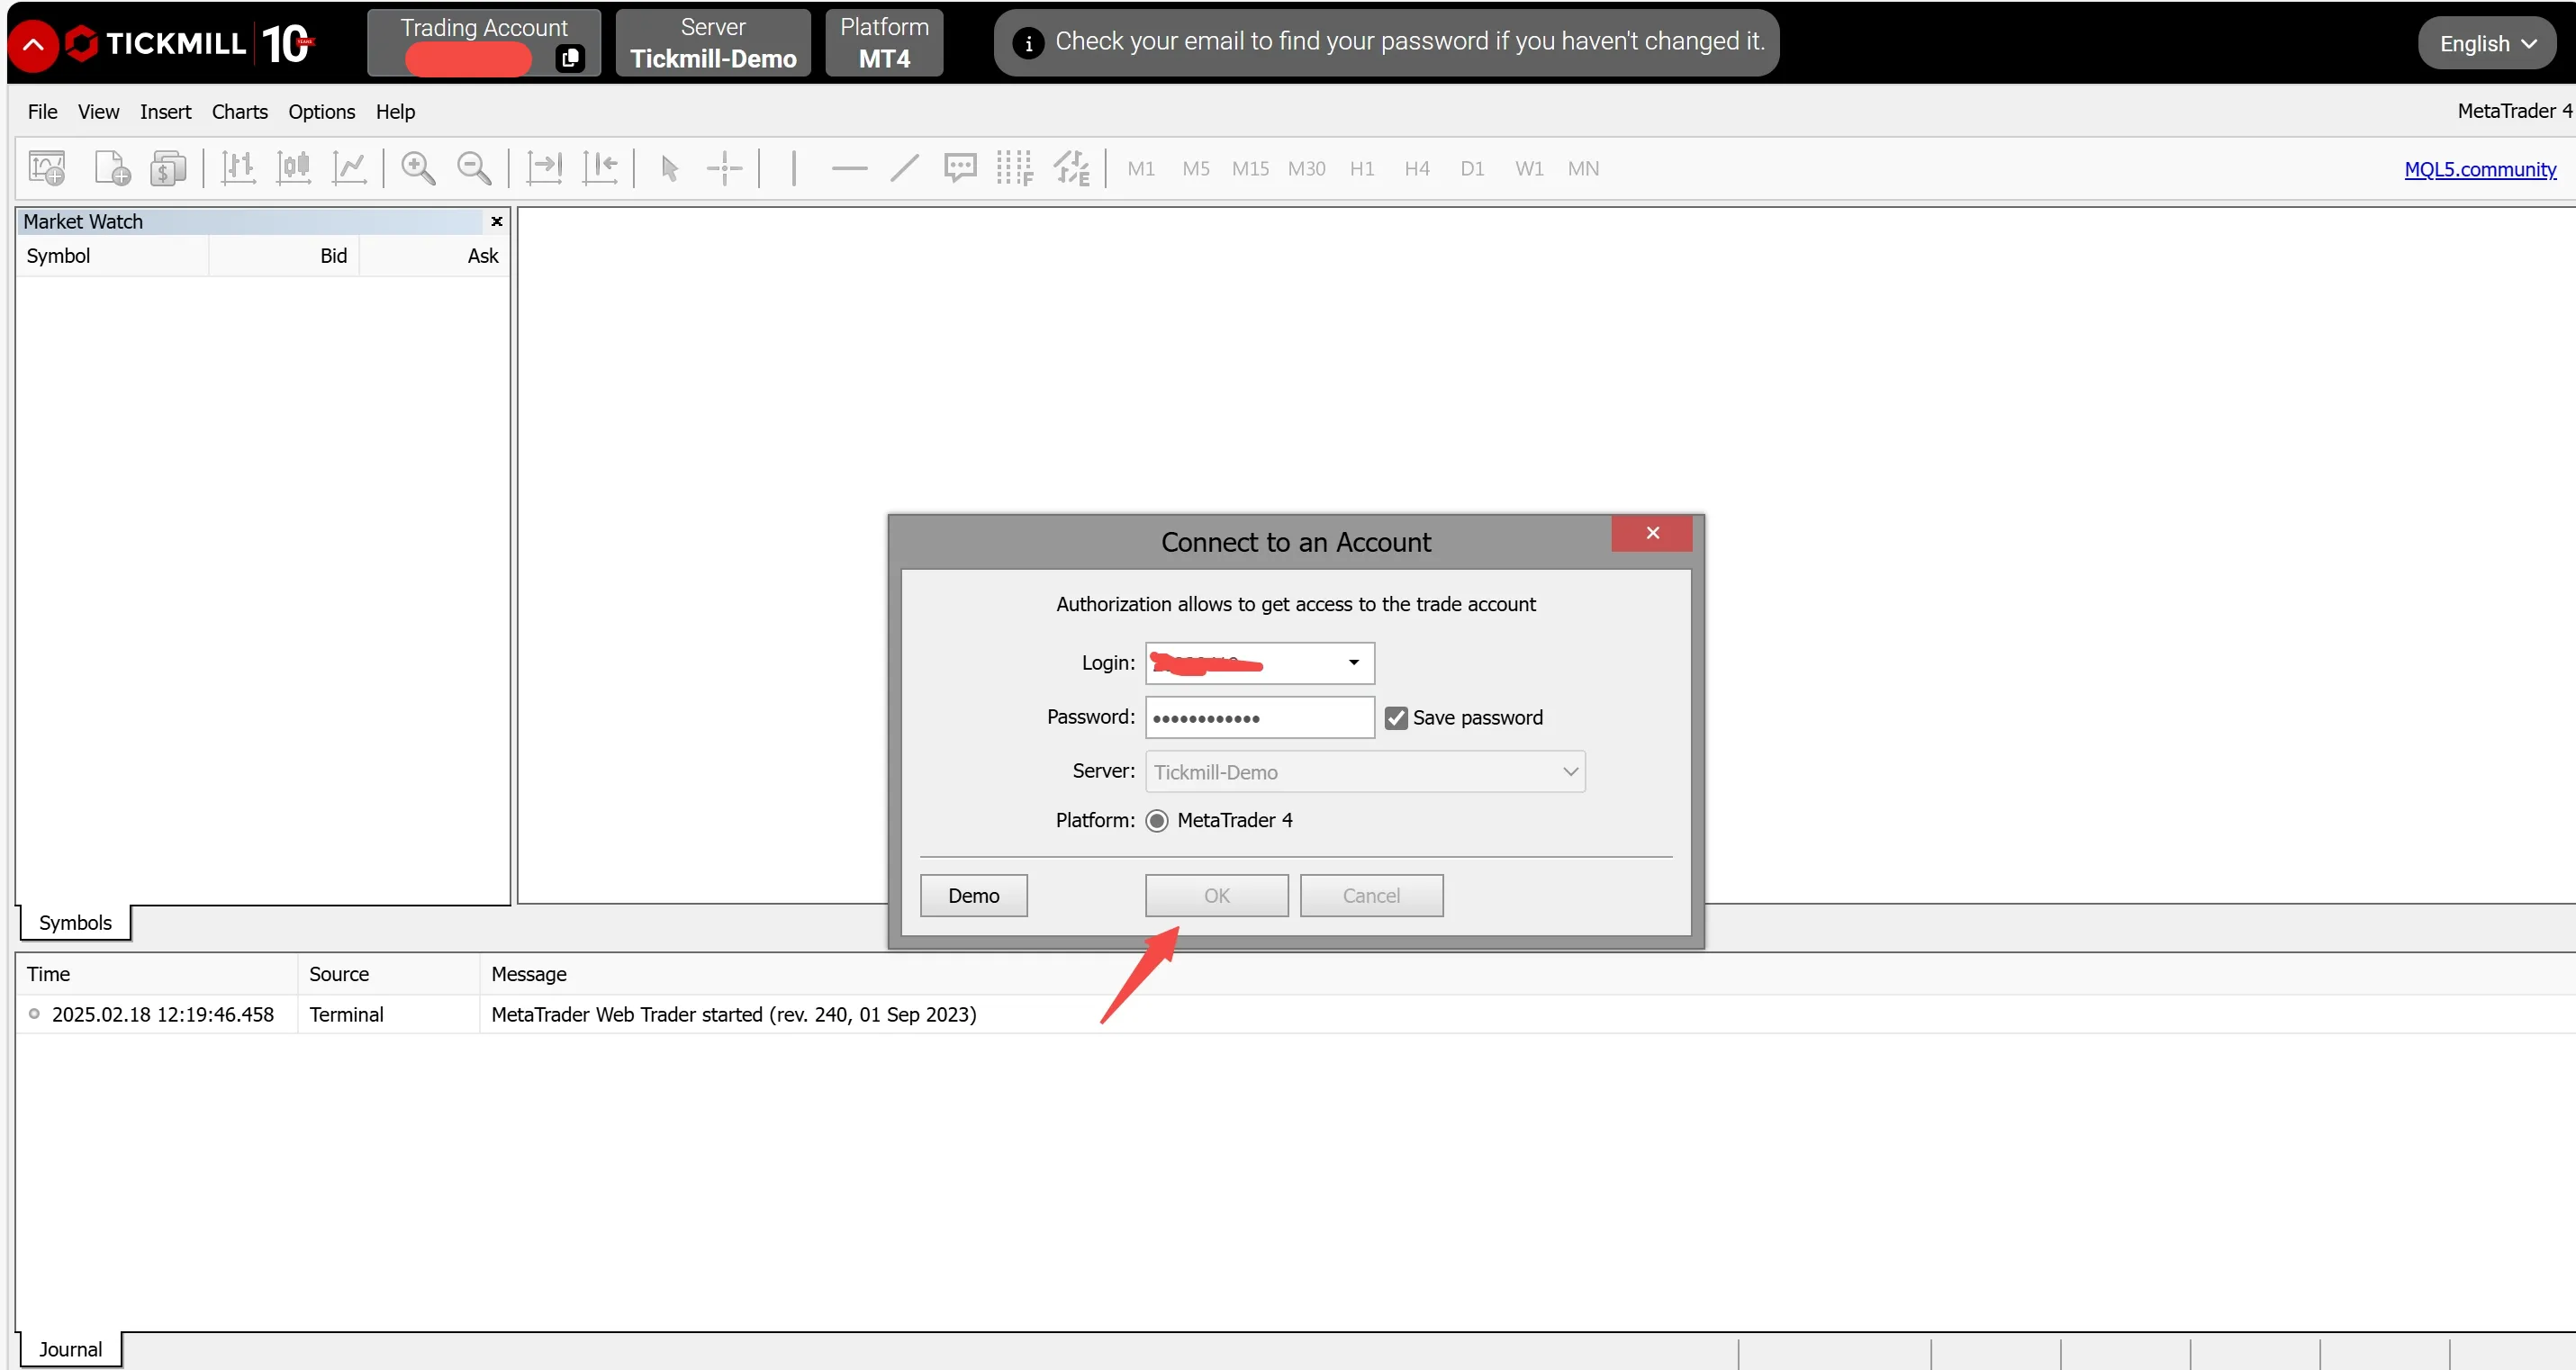Open the Login dropdown arrow
2576x1370 pixels.
1354,663
